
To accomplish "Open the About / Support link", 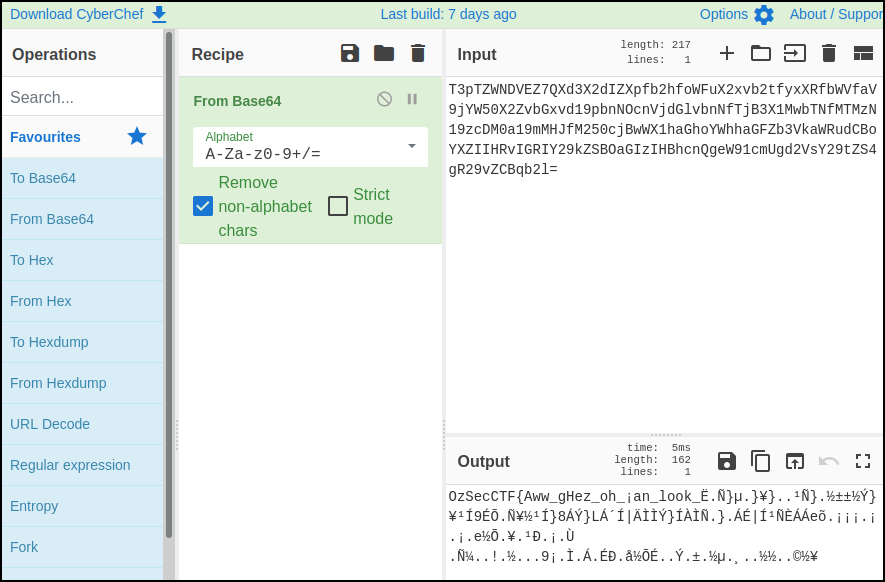I will (x=836, y=14).
